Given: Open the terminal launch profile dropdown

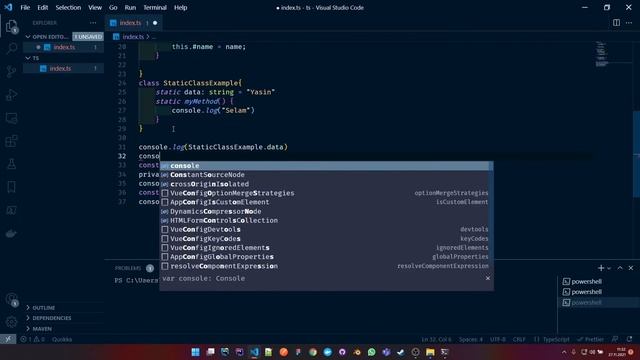Looking at the screenshot, I should (x=609, y=268).
